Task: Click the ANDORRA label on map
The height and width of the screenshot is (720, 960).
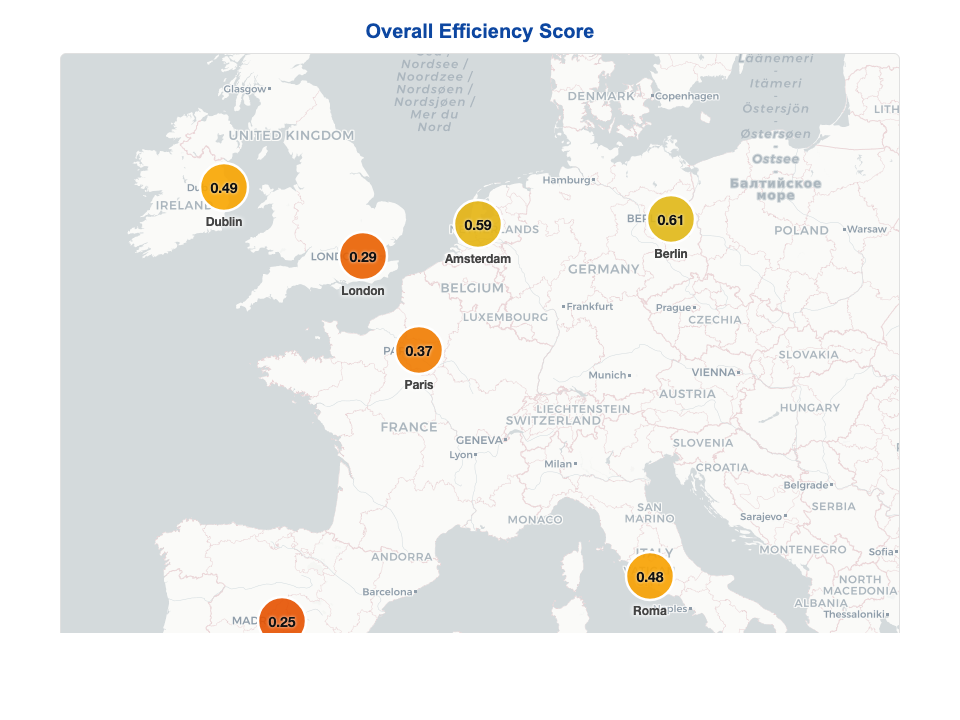Action: 402,557
